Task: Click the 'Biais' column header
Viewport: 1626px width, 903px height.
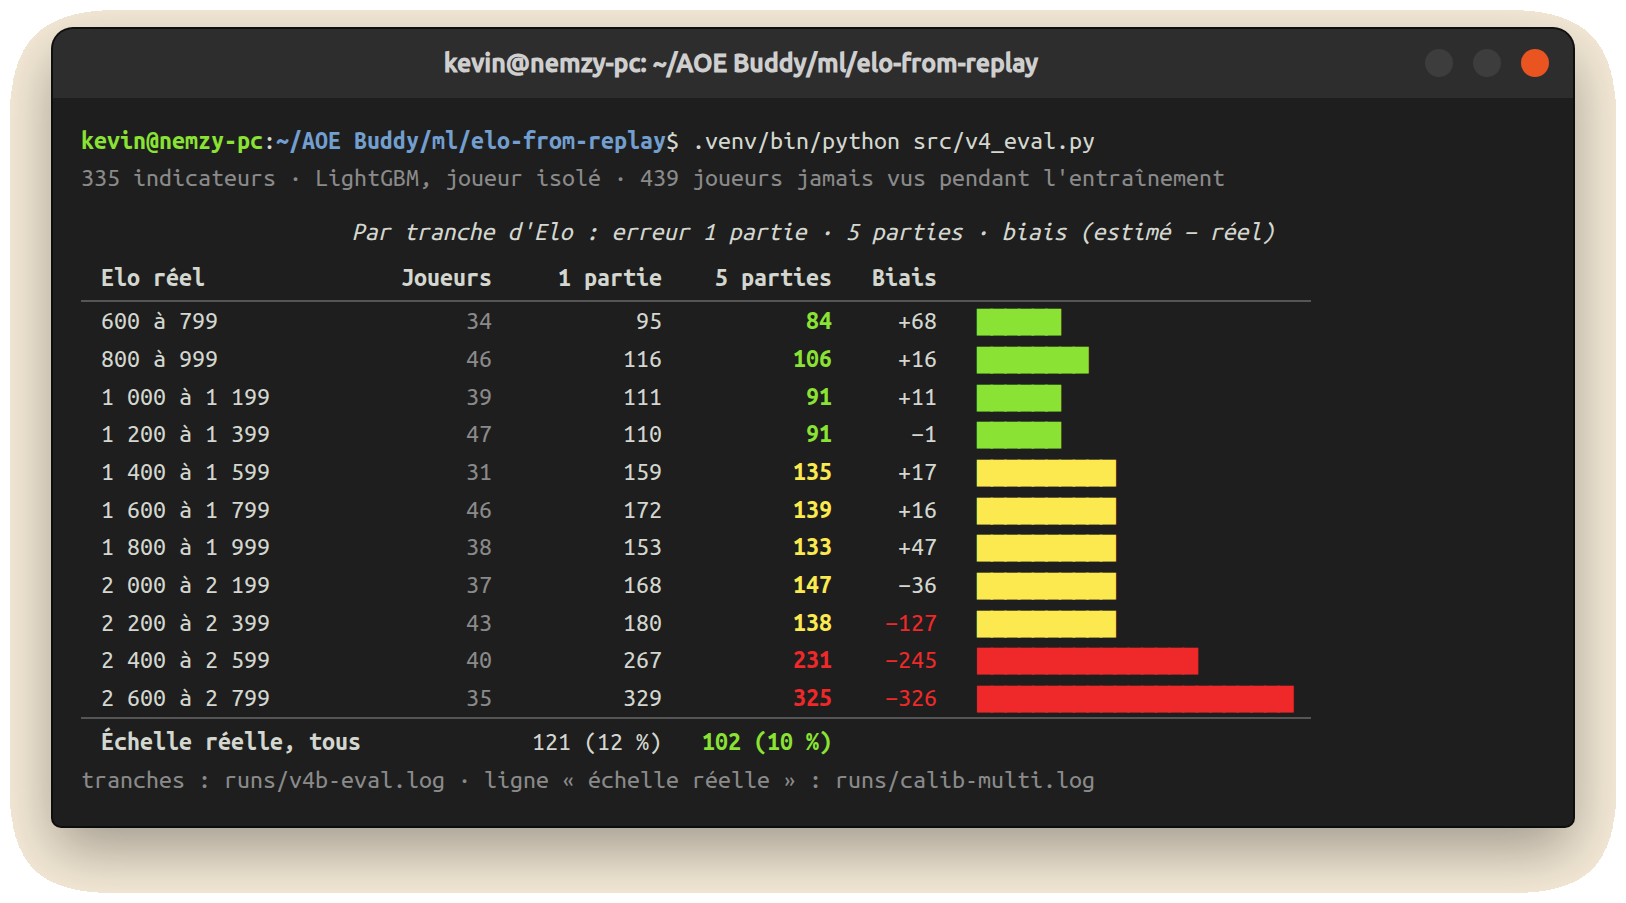Action: coord(904,278)
